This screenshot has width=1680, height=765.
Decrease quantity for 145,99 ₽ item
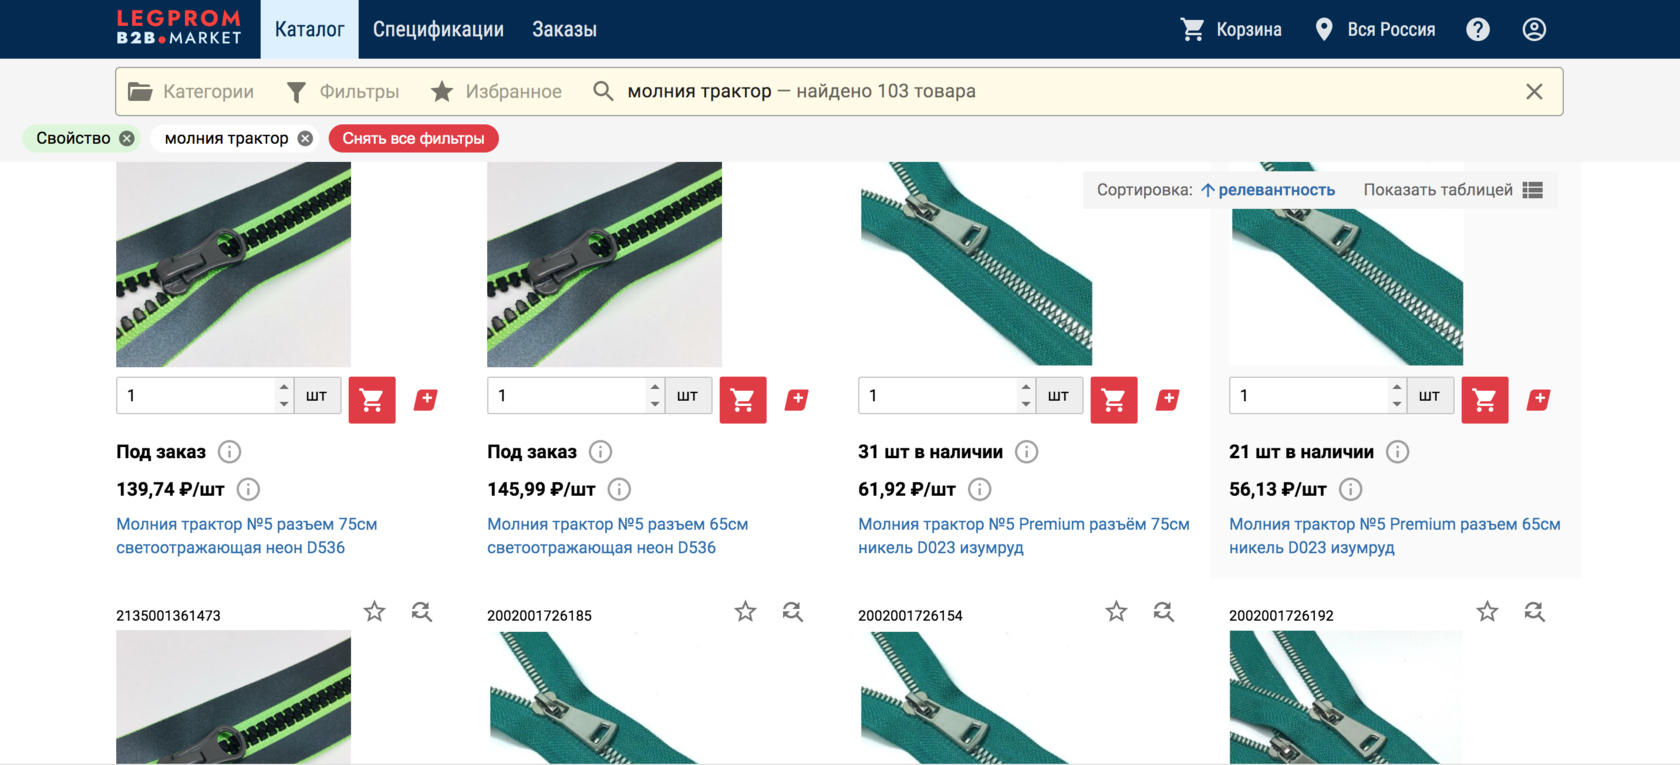(655, 404)
